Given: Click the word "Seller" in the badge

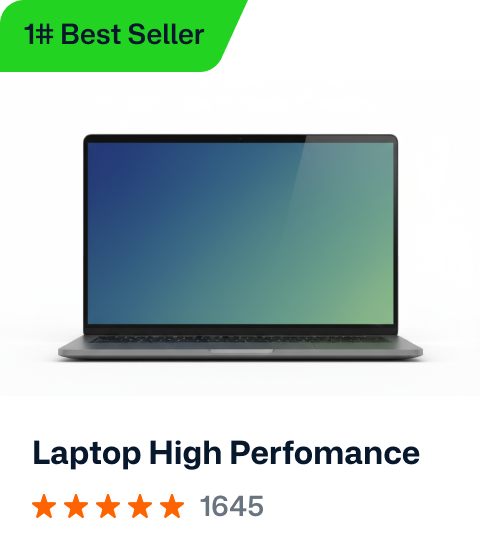Looking at the screenshot, I should click(166, 34).
